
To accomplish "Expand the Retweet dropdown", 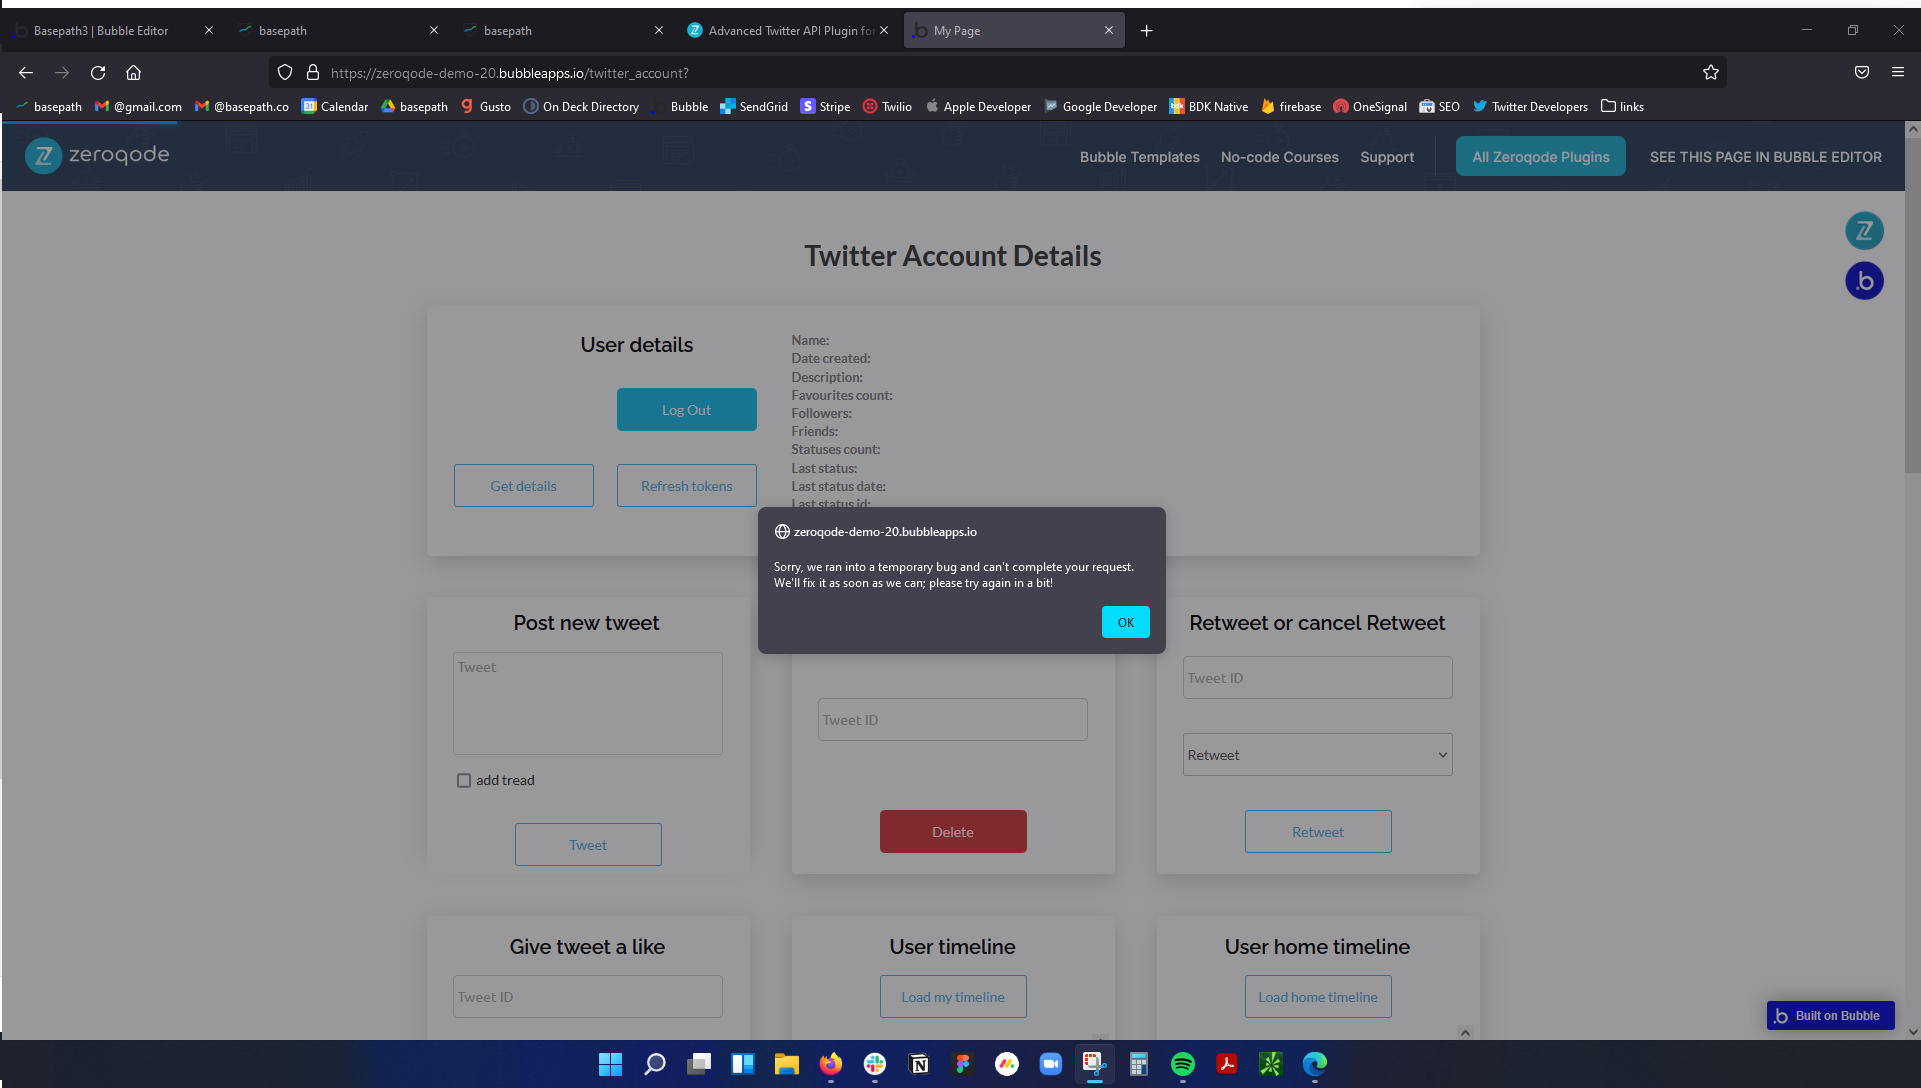I will click(x=1317, y=755).
